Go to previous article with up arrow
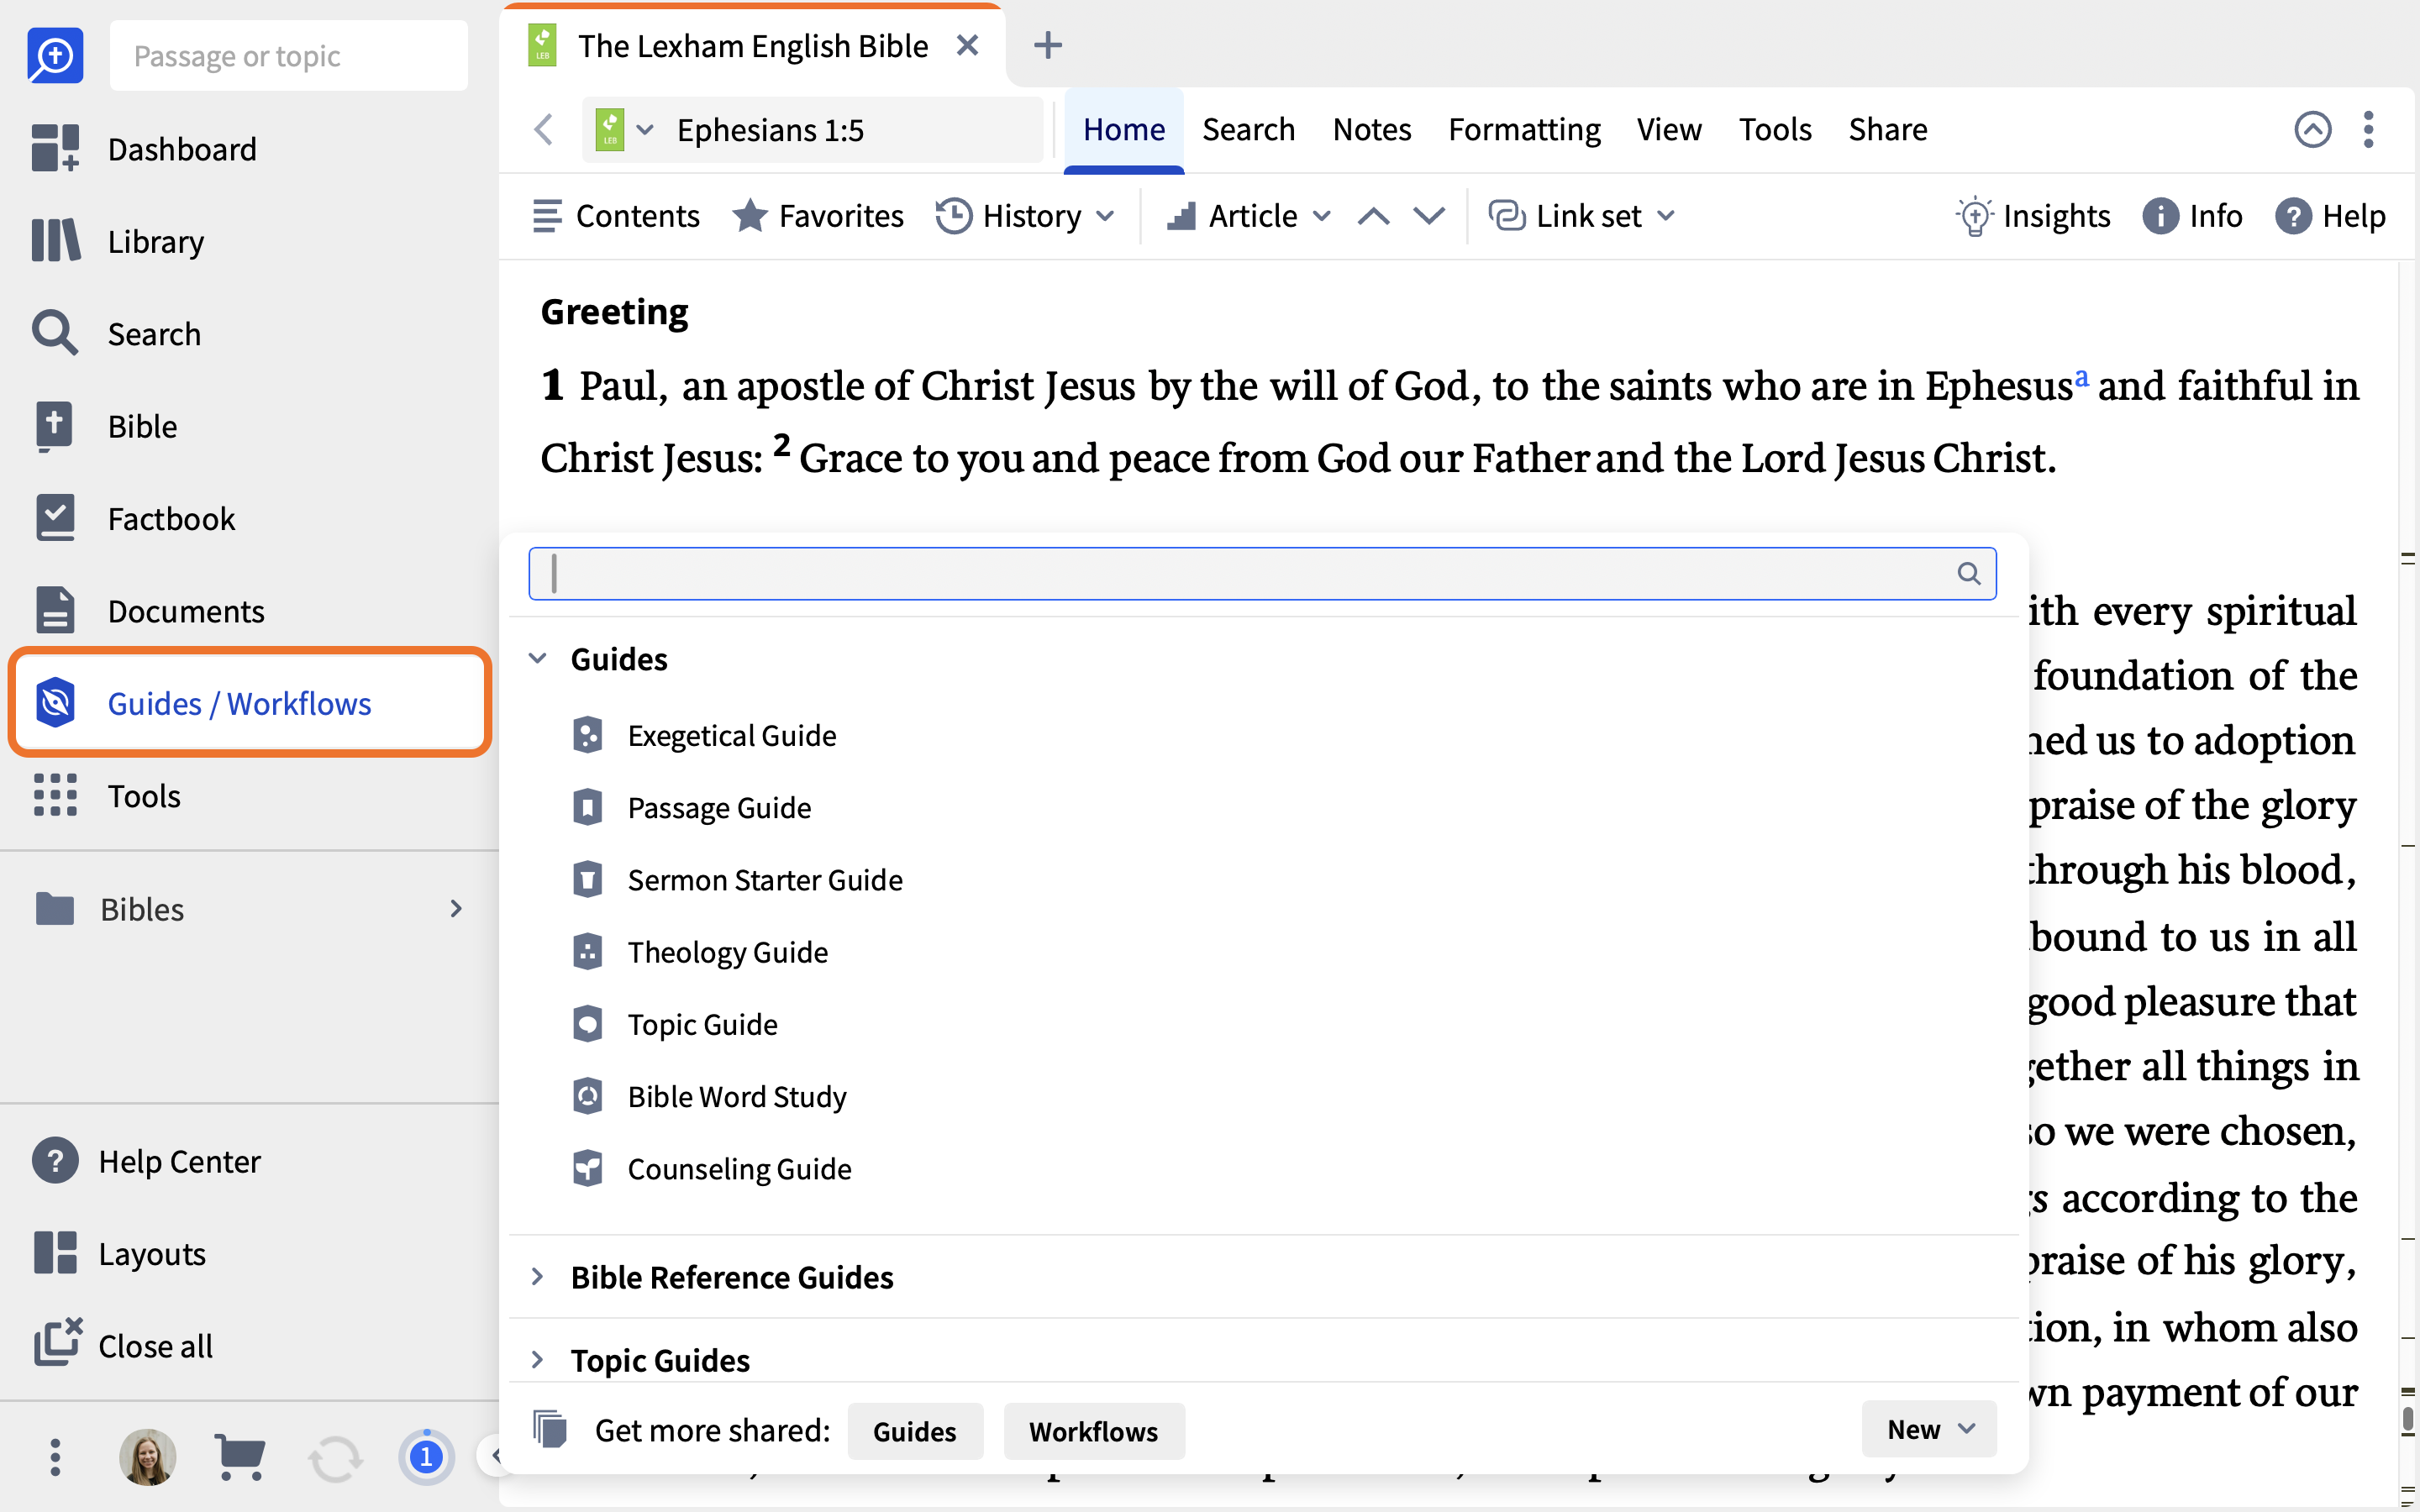 click(x=1374, y=216)
